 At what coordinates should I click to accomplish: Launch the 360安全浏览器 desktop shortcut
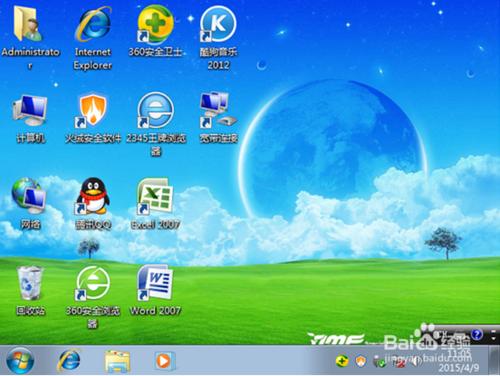(93, 297)
